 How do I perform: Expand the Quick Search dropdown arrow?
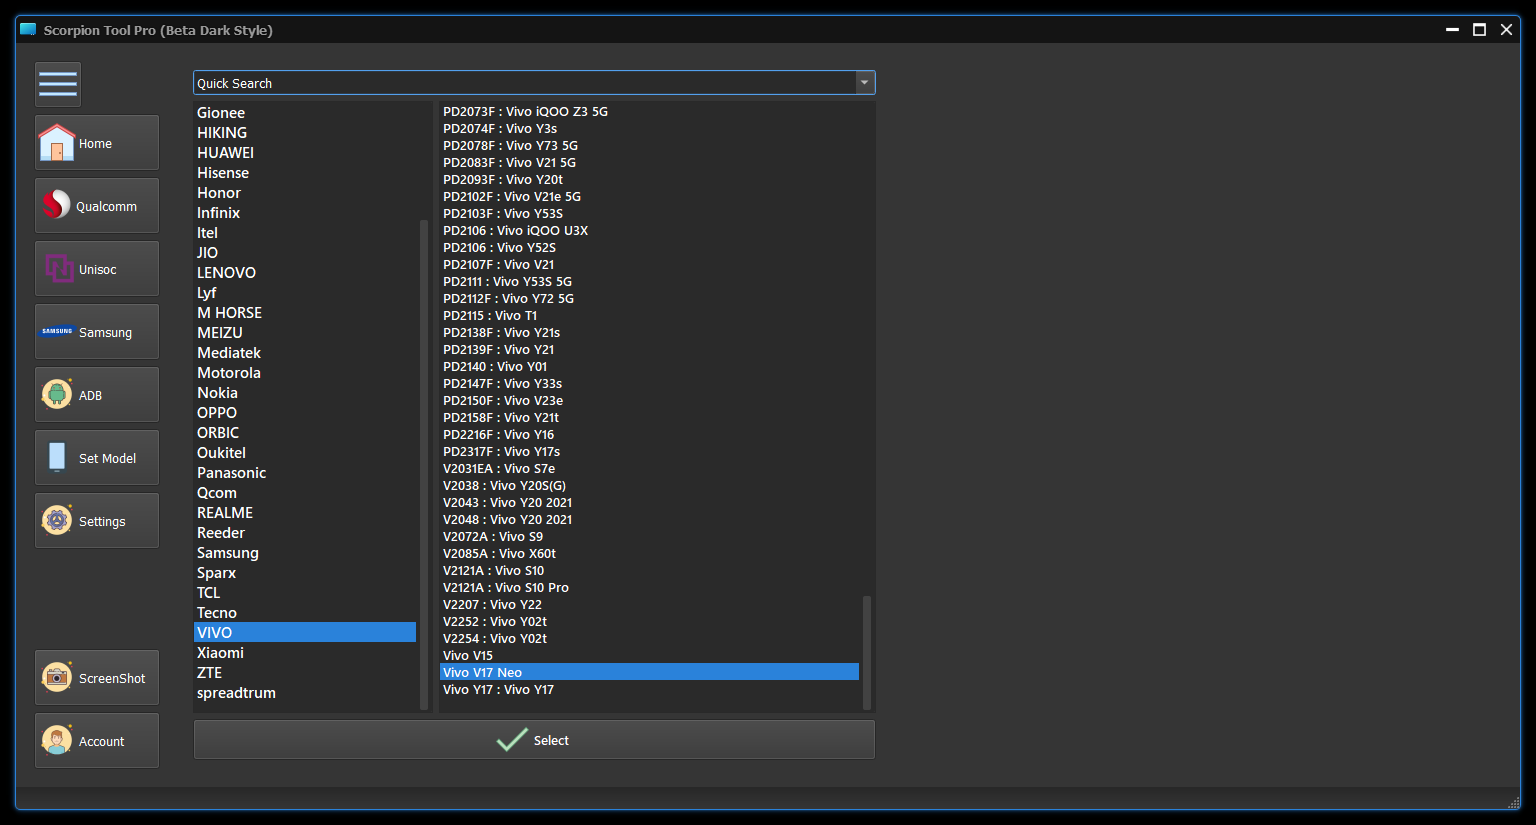point(865,83)
